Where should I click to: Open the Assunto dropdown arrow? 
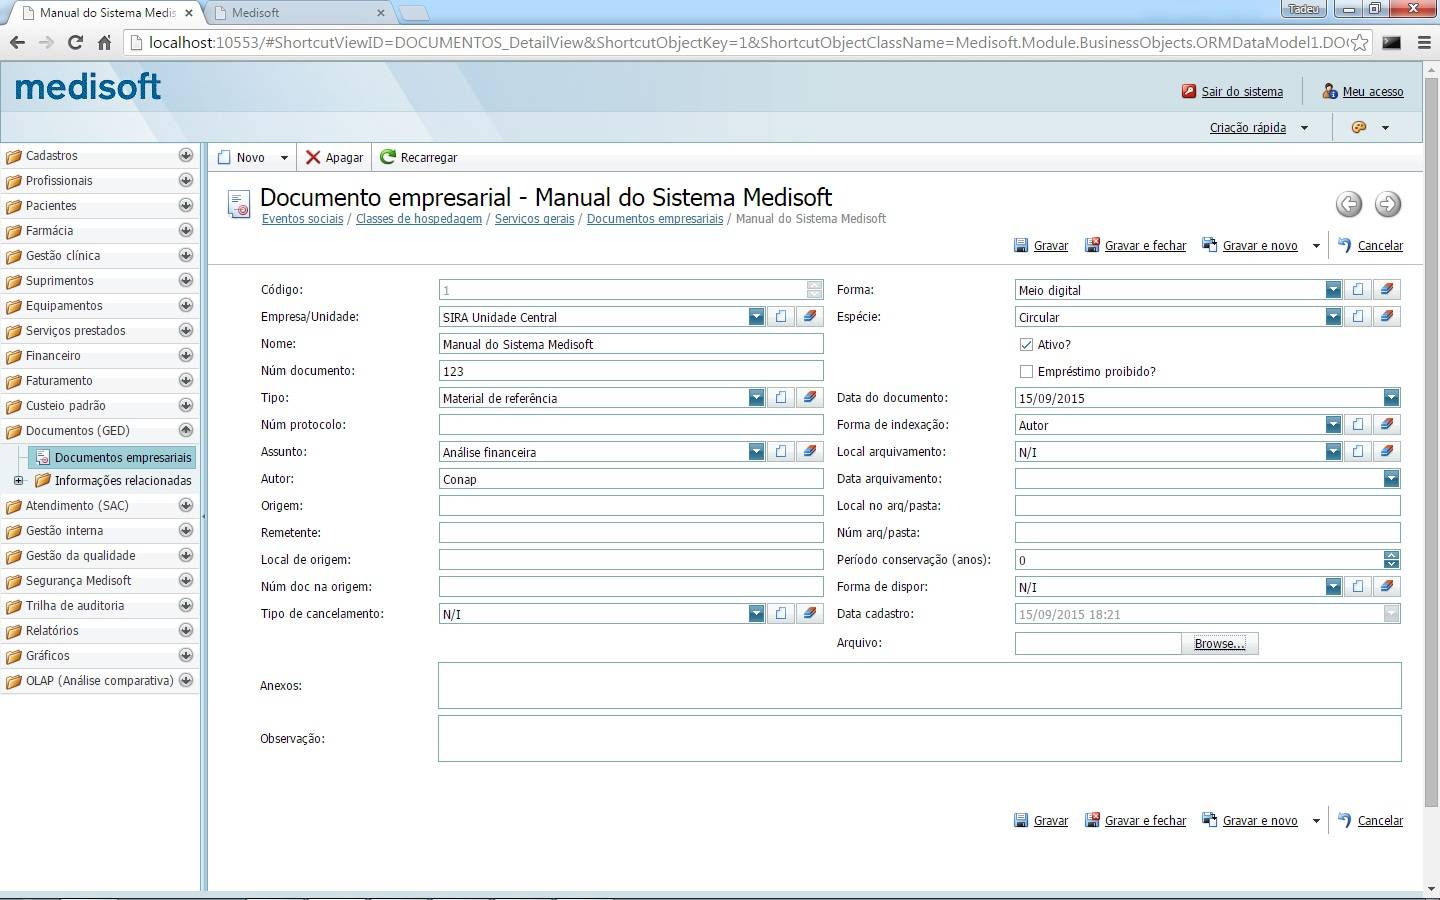point(756,452)
